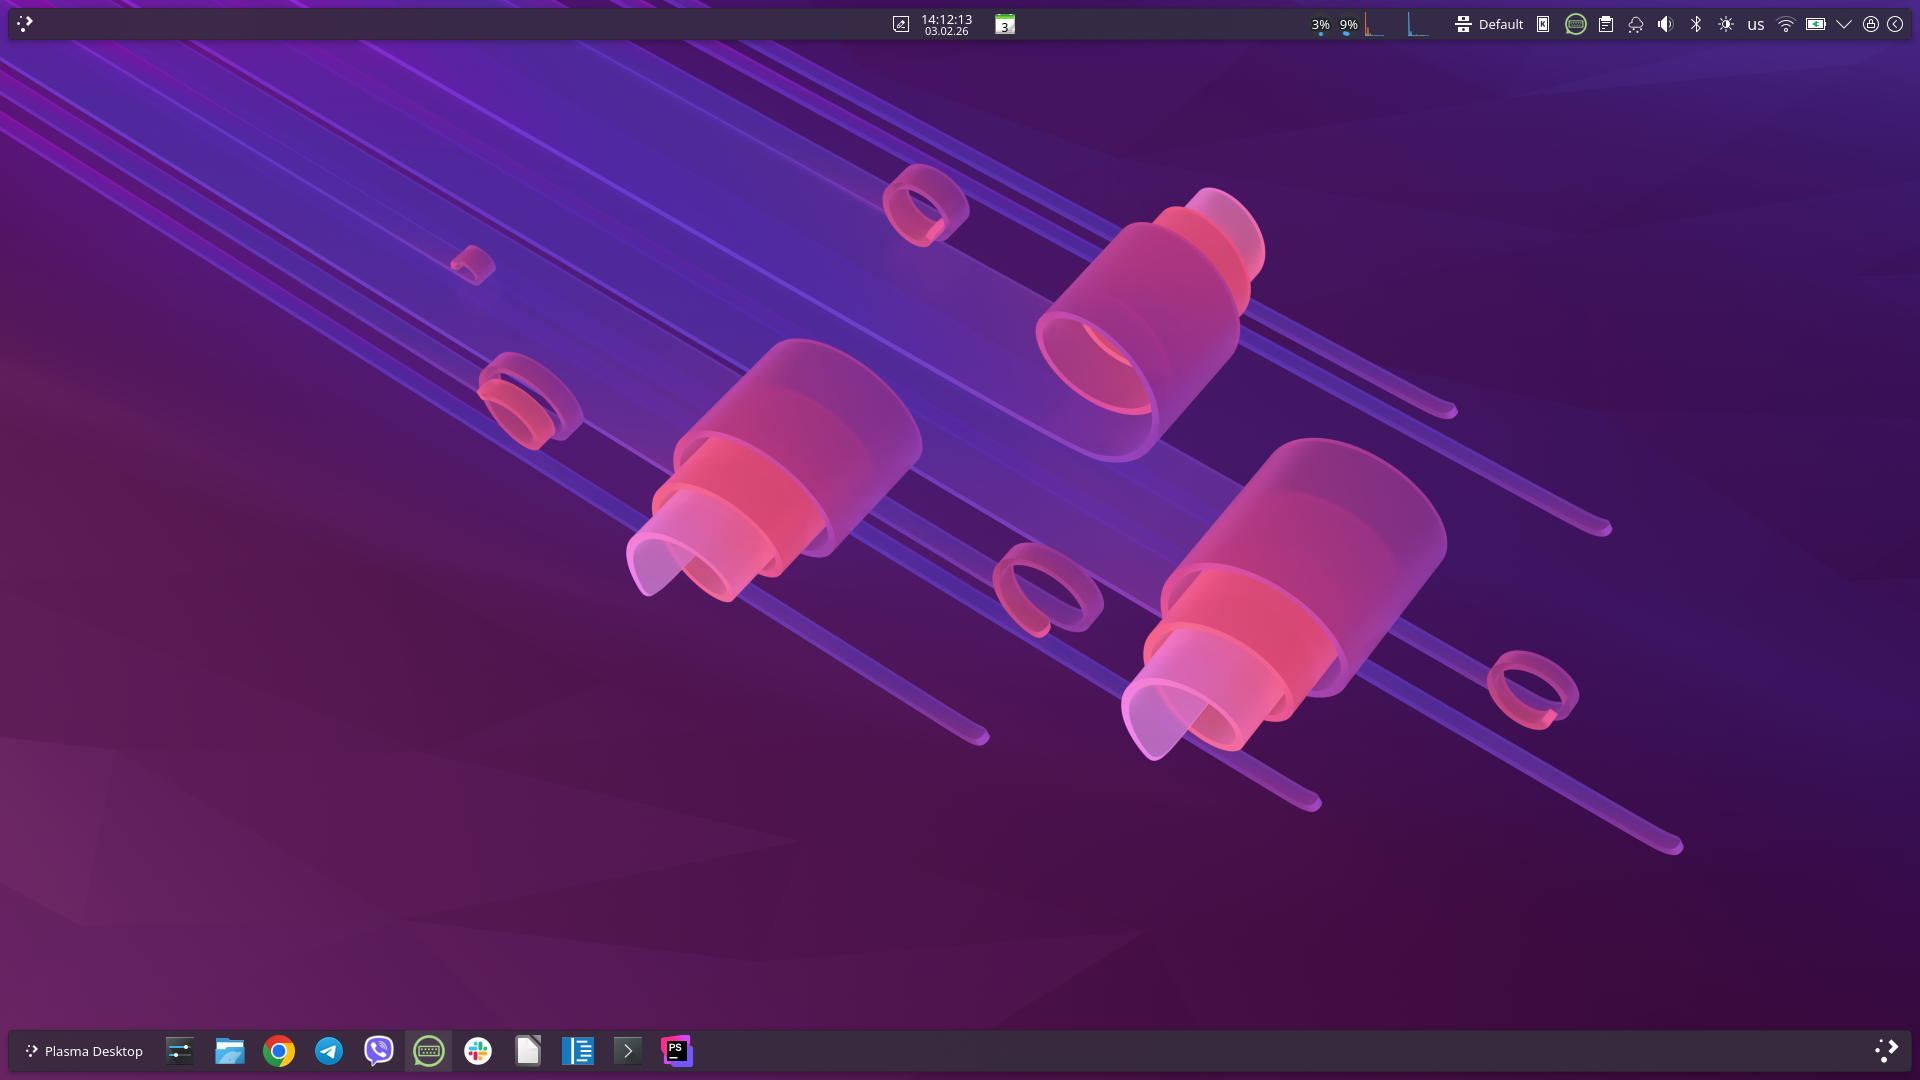
Task: Open the Dolphin file manager icon
Action: coord(229,1051)
